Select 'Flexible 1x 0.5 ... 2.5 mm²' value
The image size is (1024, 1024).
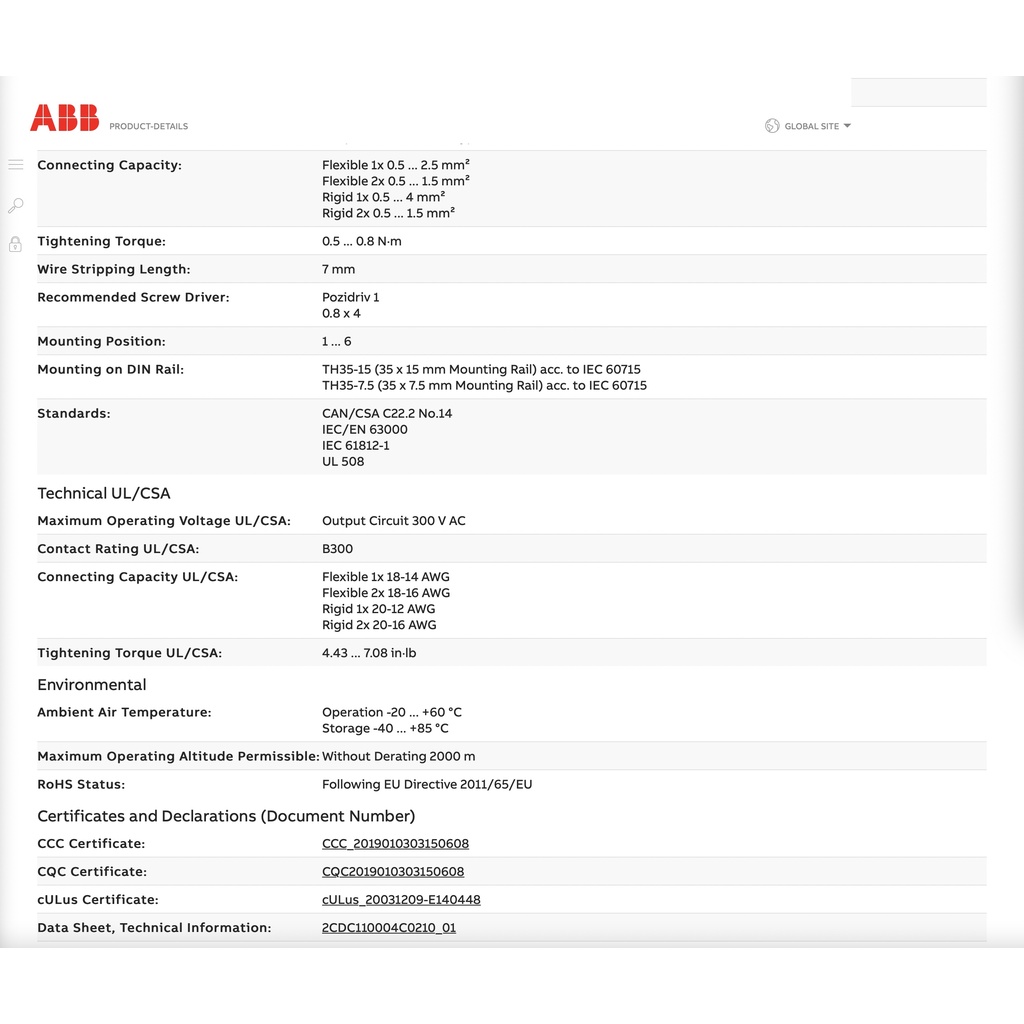[x=396, y=165]
